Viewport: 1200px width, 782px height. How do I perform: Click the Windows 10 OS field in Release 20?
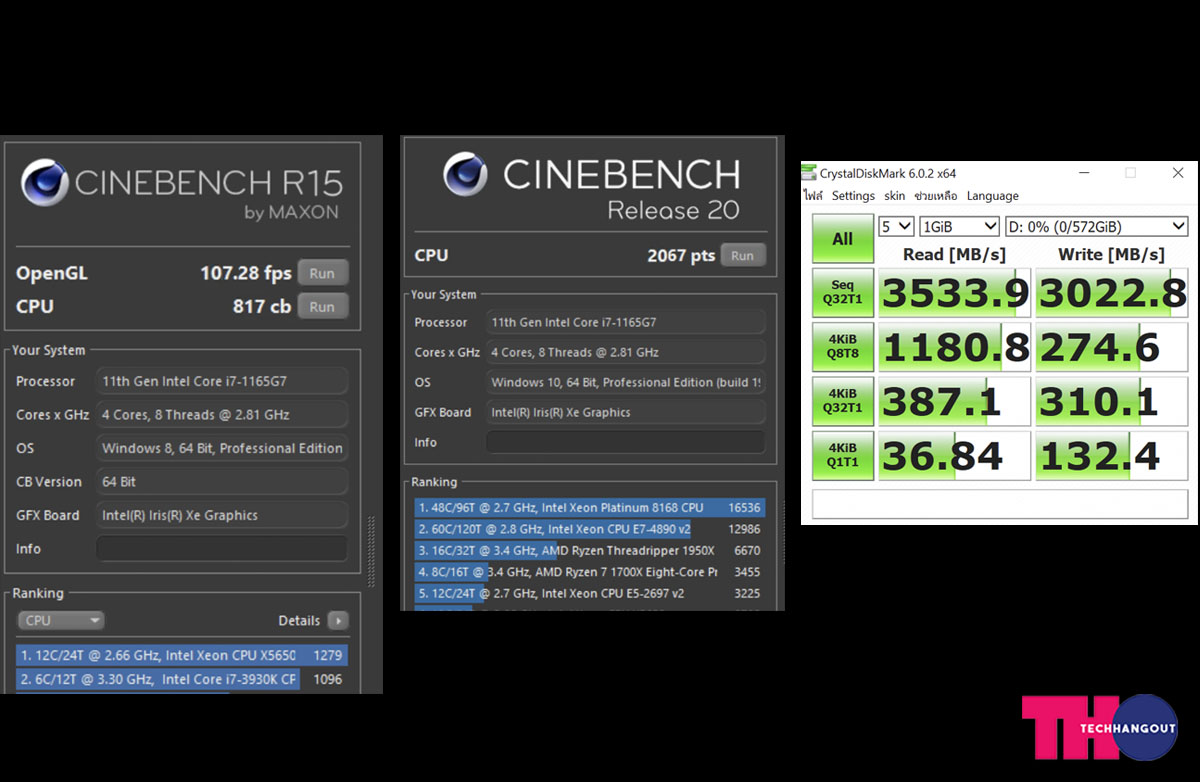tap(625, 382)
